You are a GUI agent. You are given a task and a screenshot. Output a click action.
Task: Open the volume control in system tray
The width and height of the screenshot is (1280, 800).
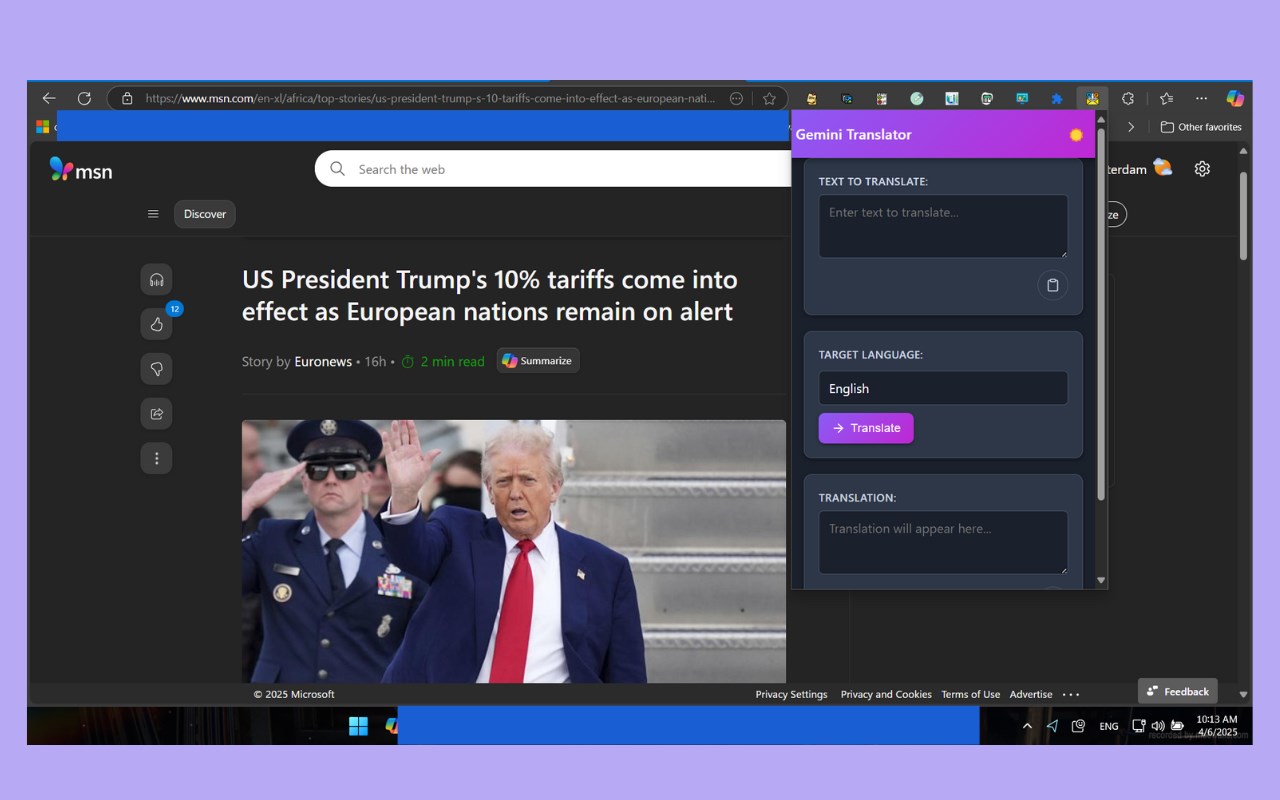(1158, 726)
